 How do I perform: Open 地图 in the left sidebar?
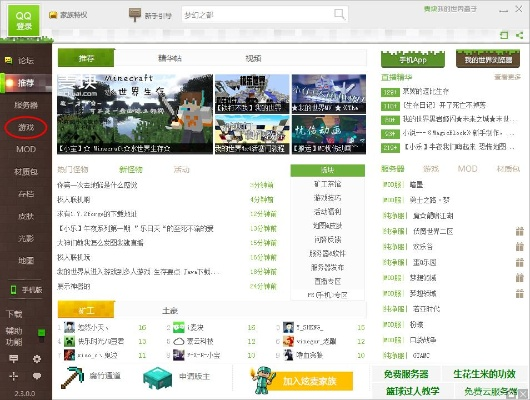click(26, 261)
